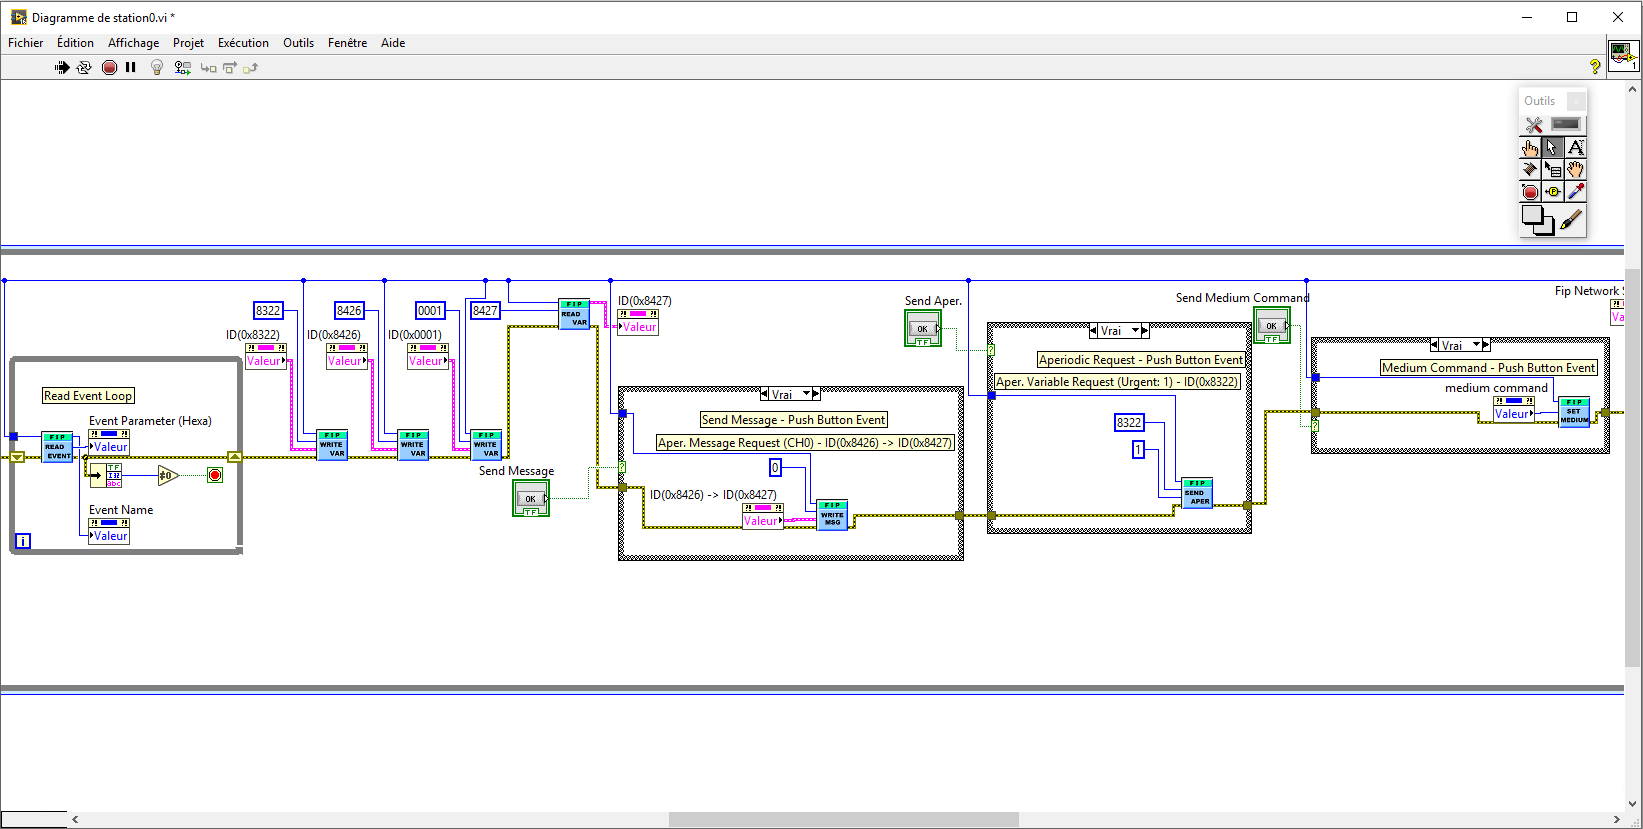The image size is (1643, 829).
Task: Open Medium Command case selector dropdown
Action: coord(1476,345)
